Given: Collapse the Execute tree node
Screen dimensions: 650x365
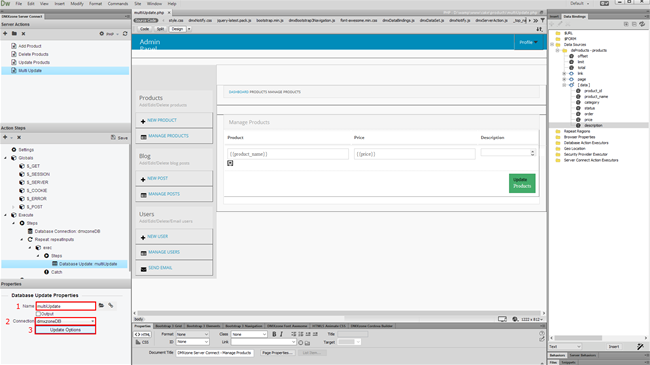Looking at the screenshot, I should click(x=5, y=215).
